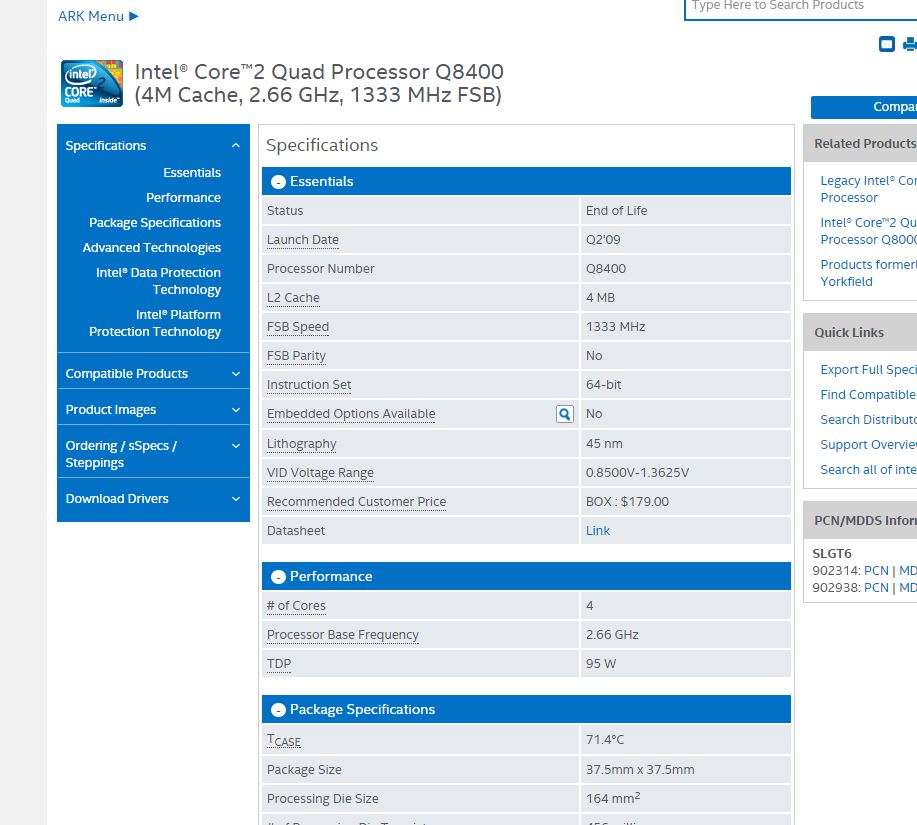Click the '0.8500V-1.3625V' voltage value
Image resolution: width=917 pixels, height=825 pixels.
click(637, 472)
